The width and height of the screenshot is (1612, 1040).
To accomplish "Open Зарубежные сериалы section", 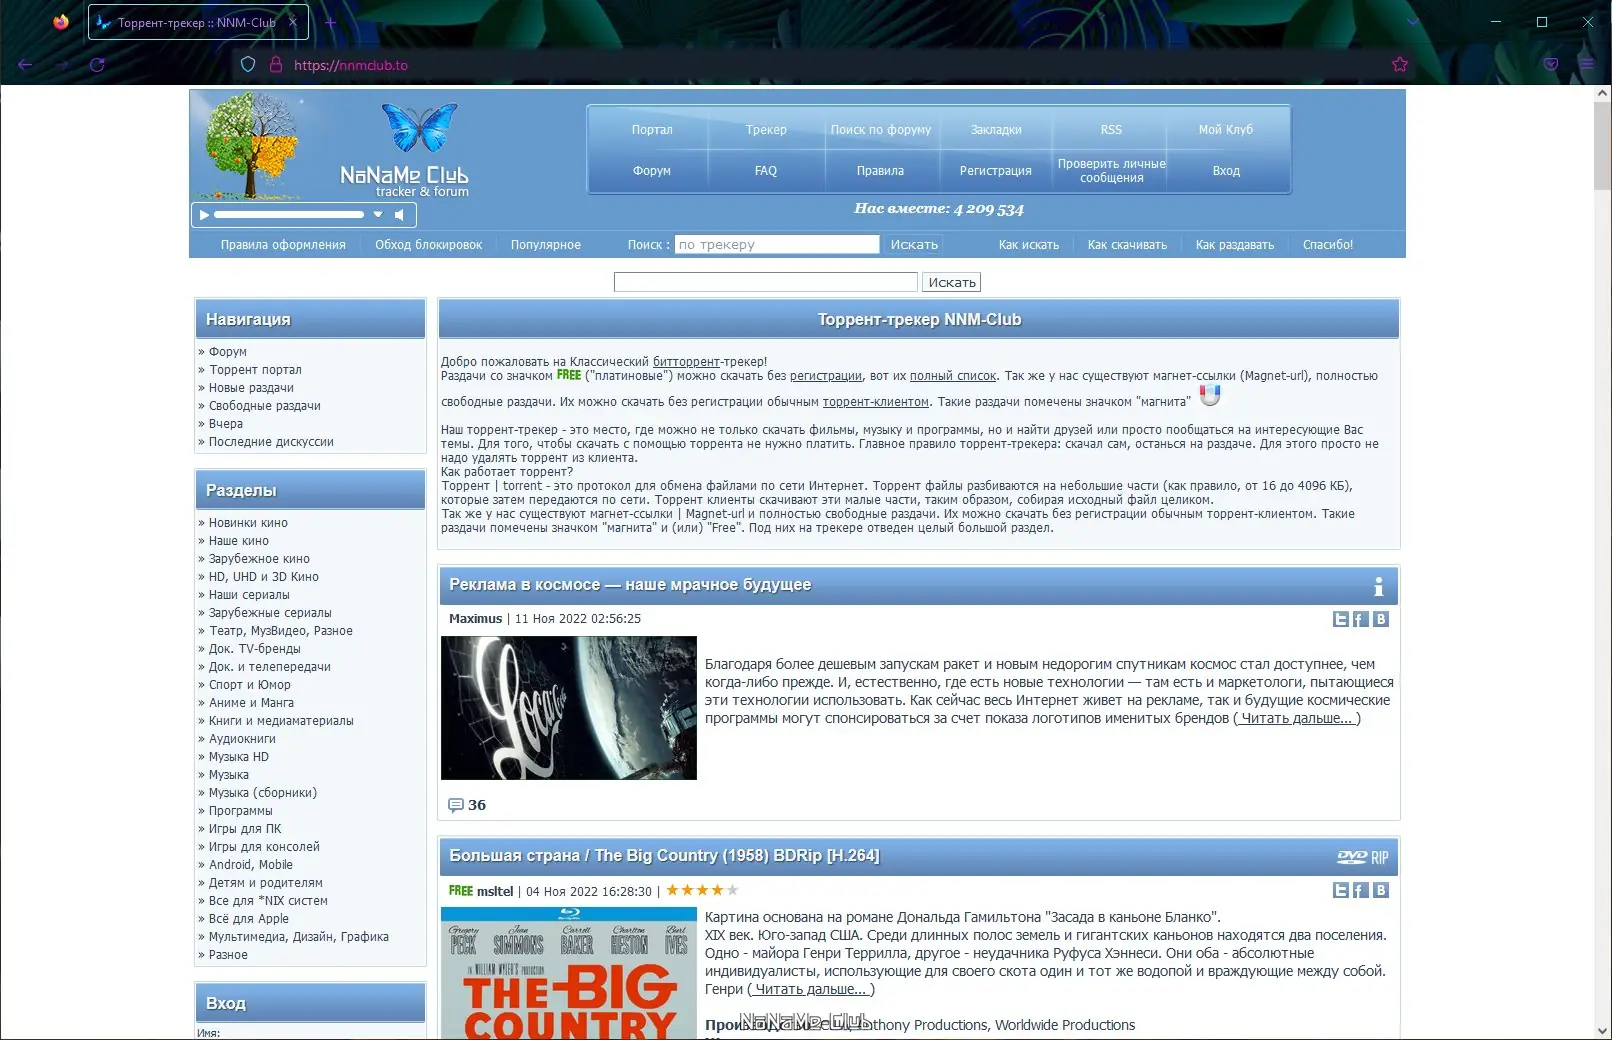I will coord(270,613).
